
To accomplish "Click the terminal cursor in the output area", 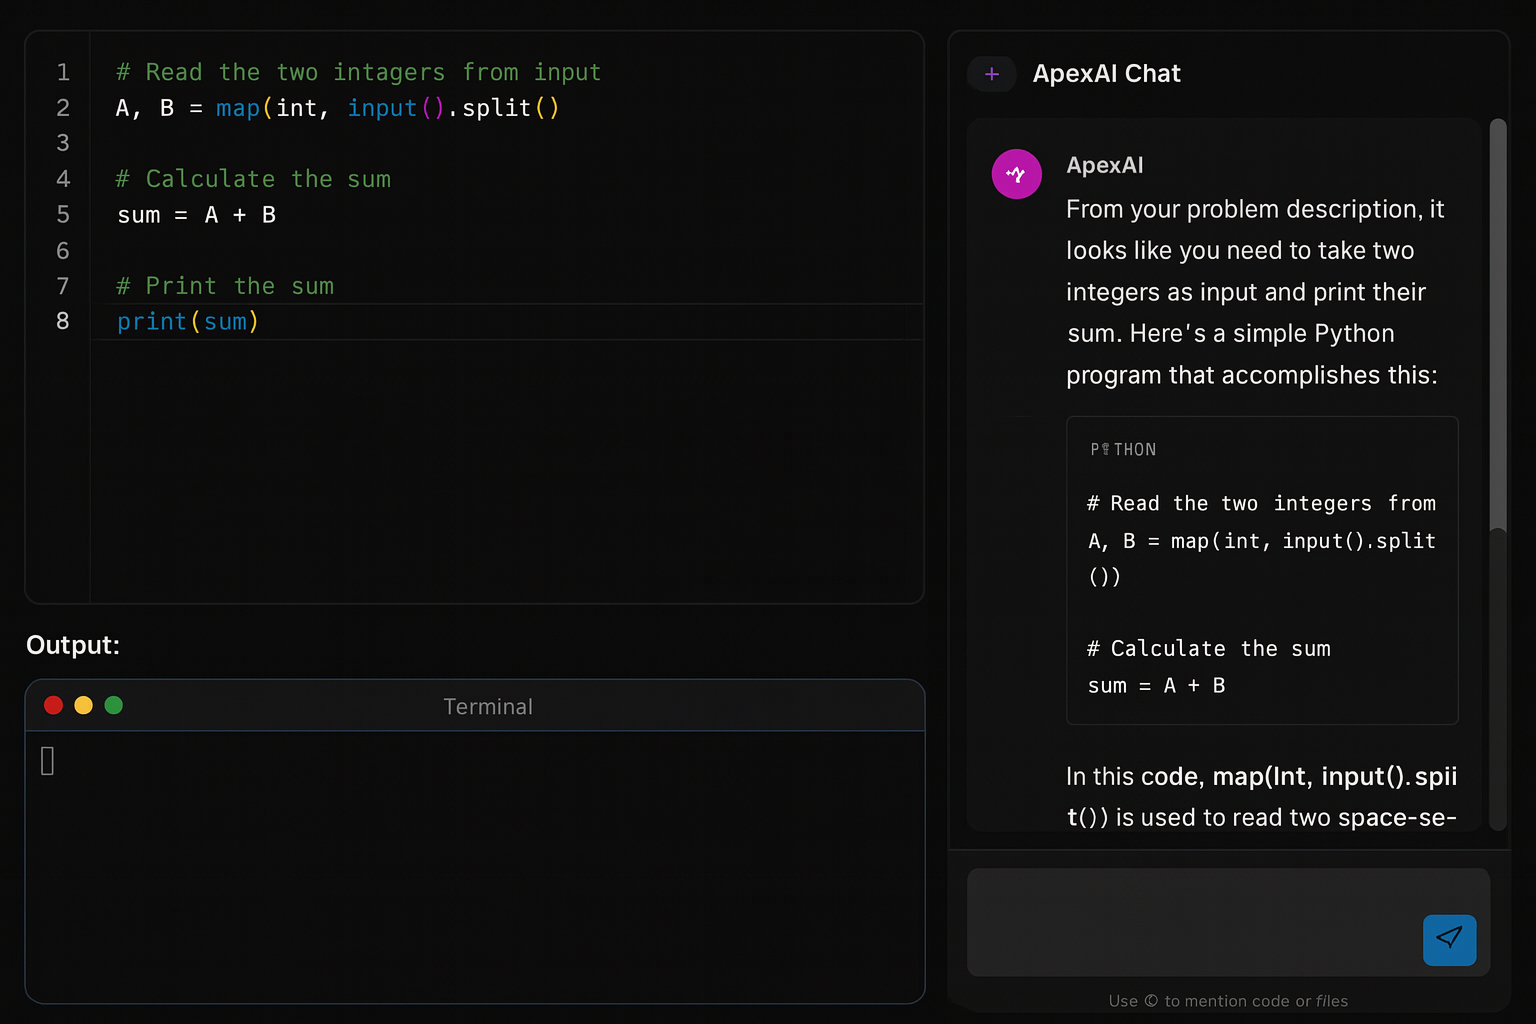I will click(47, 761).
